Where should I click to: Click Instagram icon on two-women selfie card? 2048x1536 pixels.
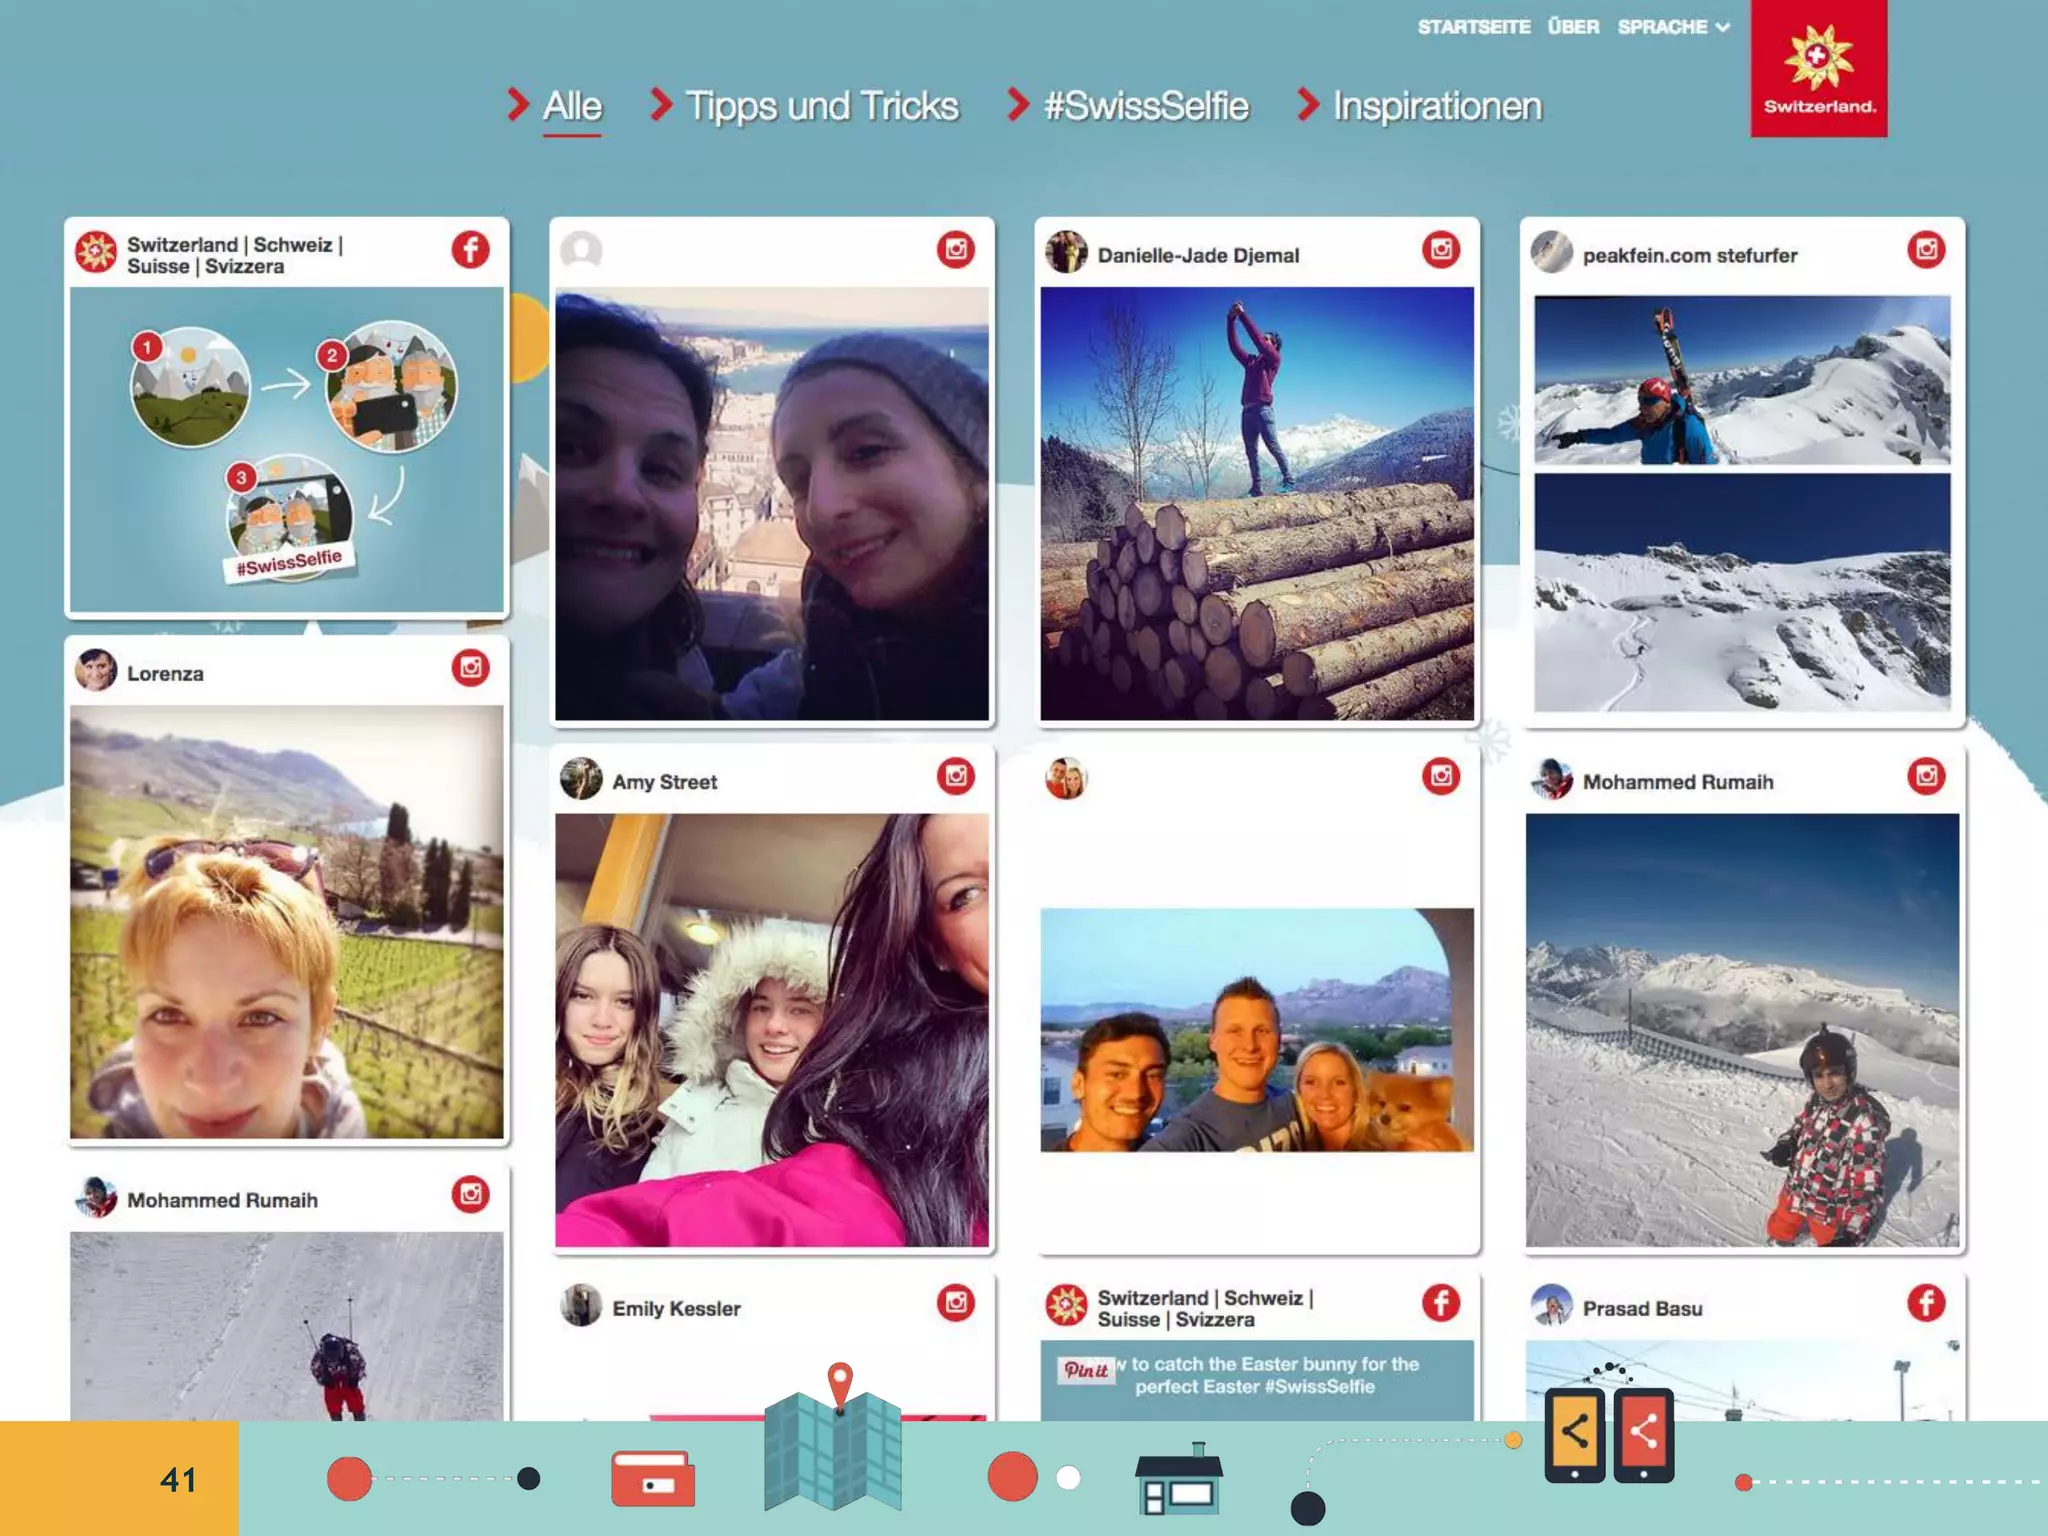[956, 249]
